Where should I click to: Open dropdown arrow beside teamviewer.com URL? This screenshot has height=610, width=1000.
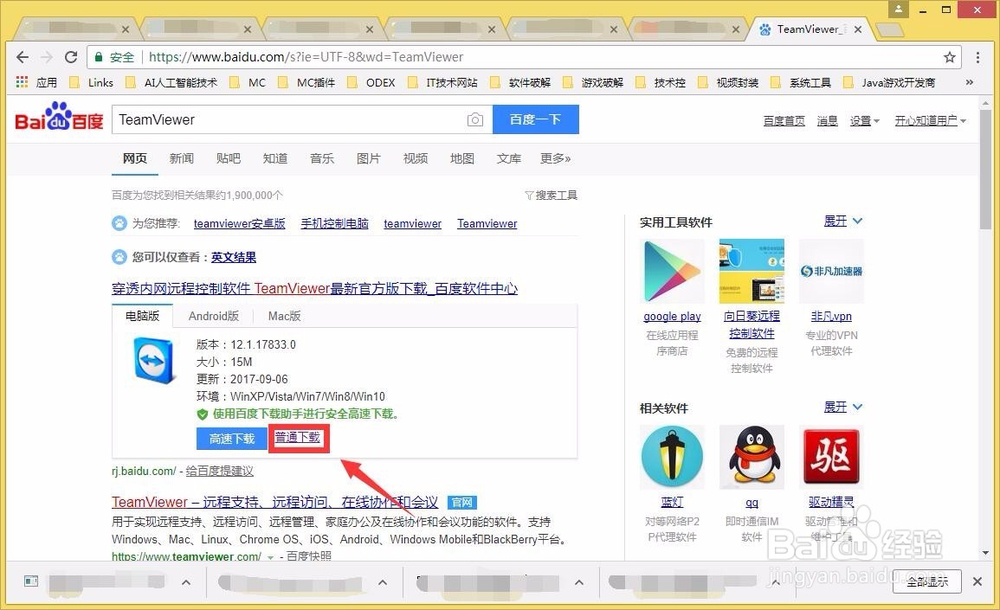pyautogui.click(x=270, y=557)
